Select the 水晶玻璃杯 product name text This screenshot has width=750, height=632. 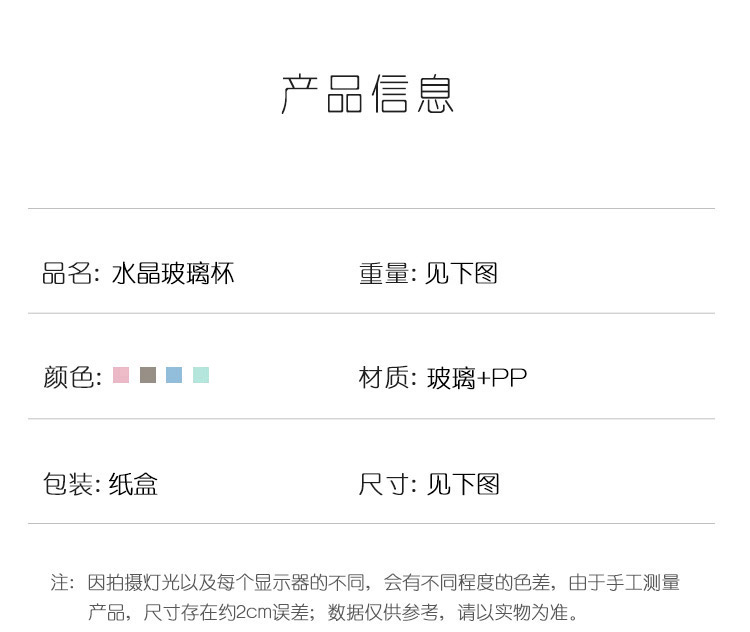pyautogui.click(x=173, y=274)
